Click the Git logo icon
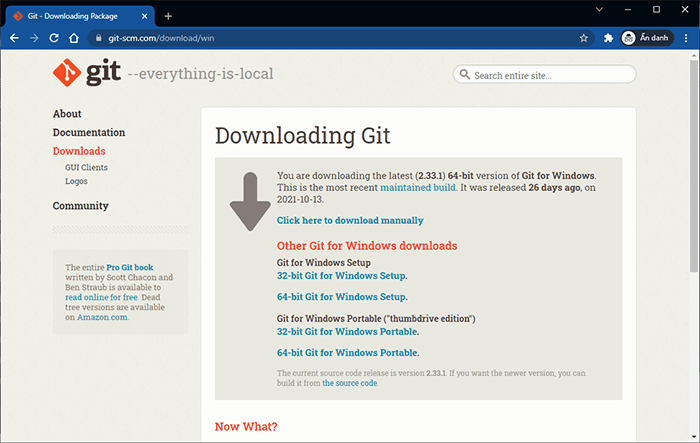Screen dimensions: 700x443 [x=68, y=74]
